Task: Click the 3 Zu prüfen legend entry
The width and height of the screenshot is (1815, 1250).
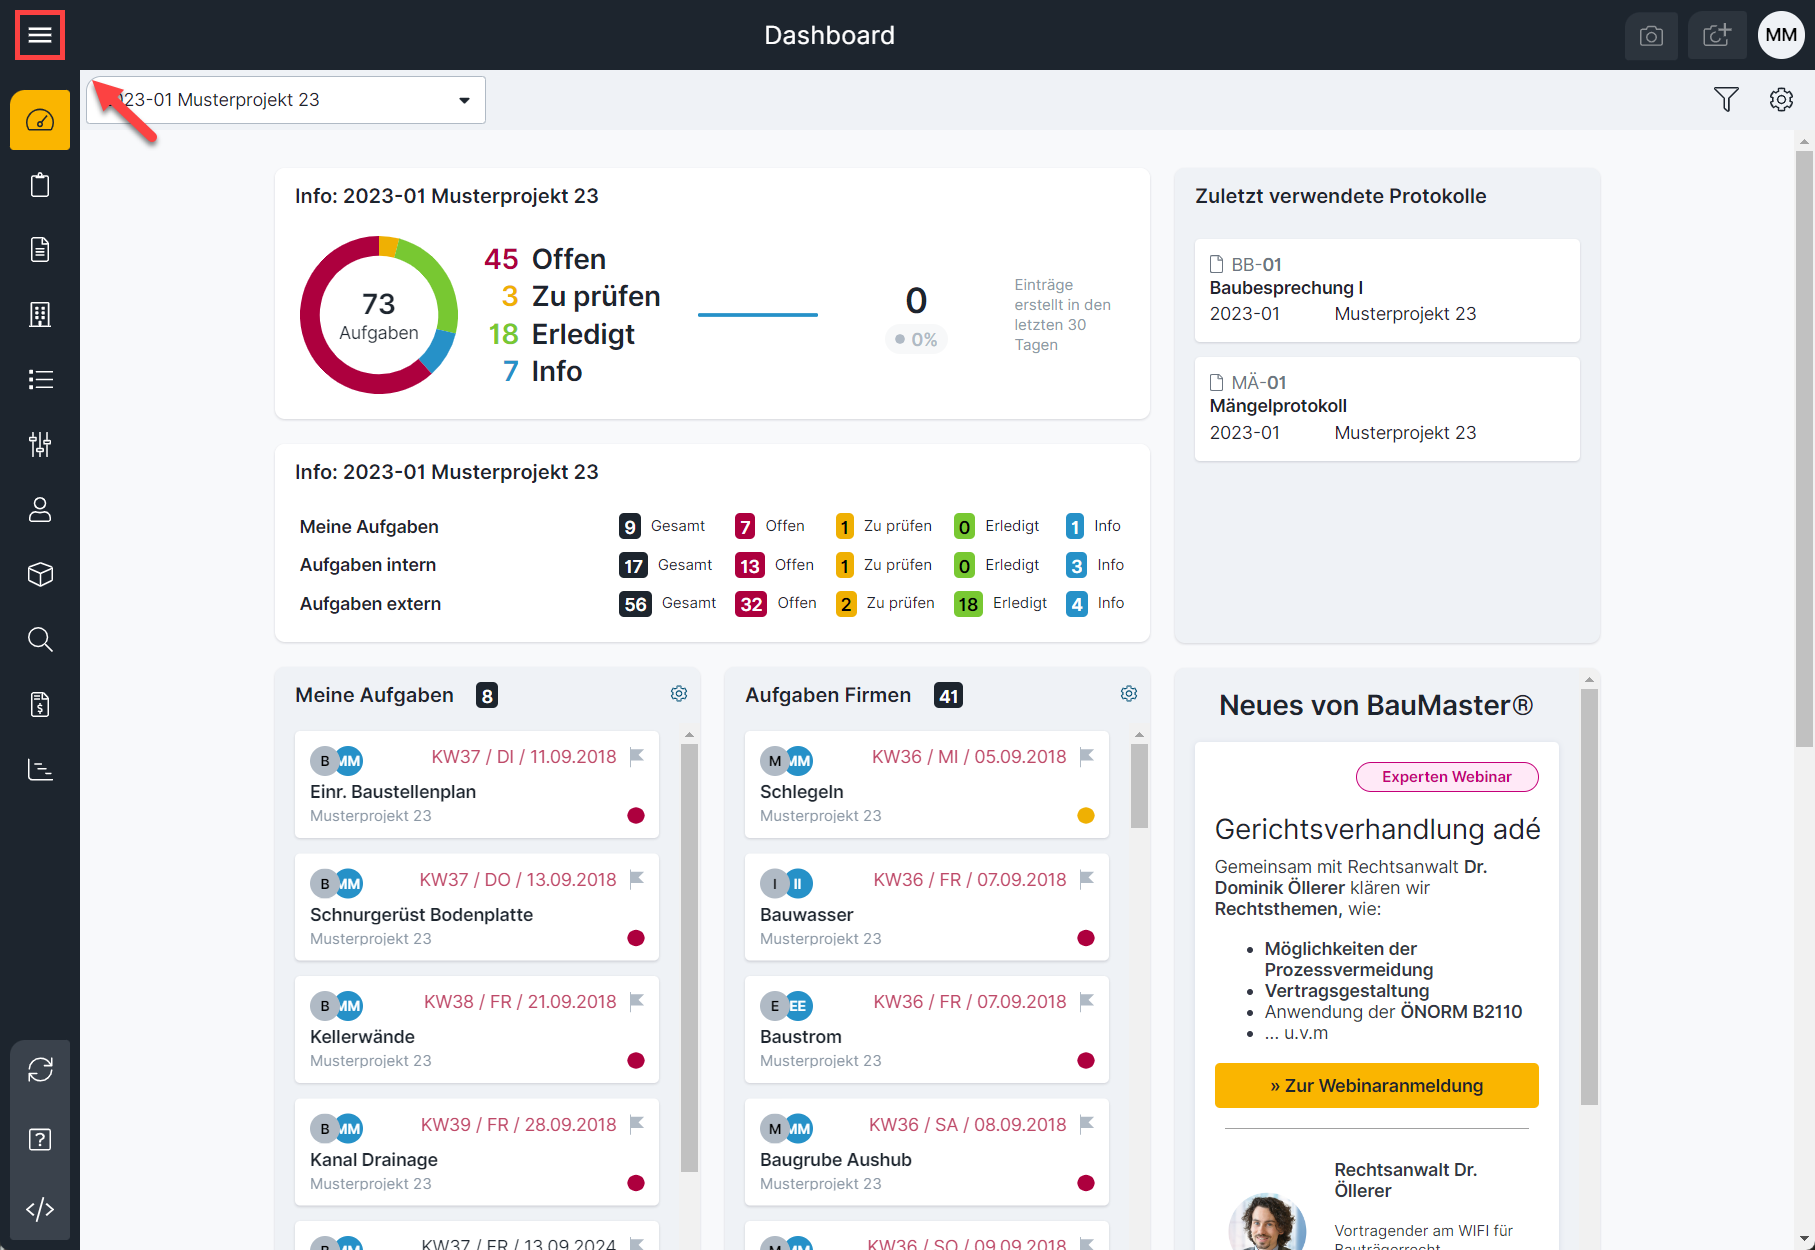Action: coord(580,296)
